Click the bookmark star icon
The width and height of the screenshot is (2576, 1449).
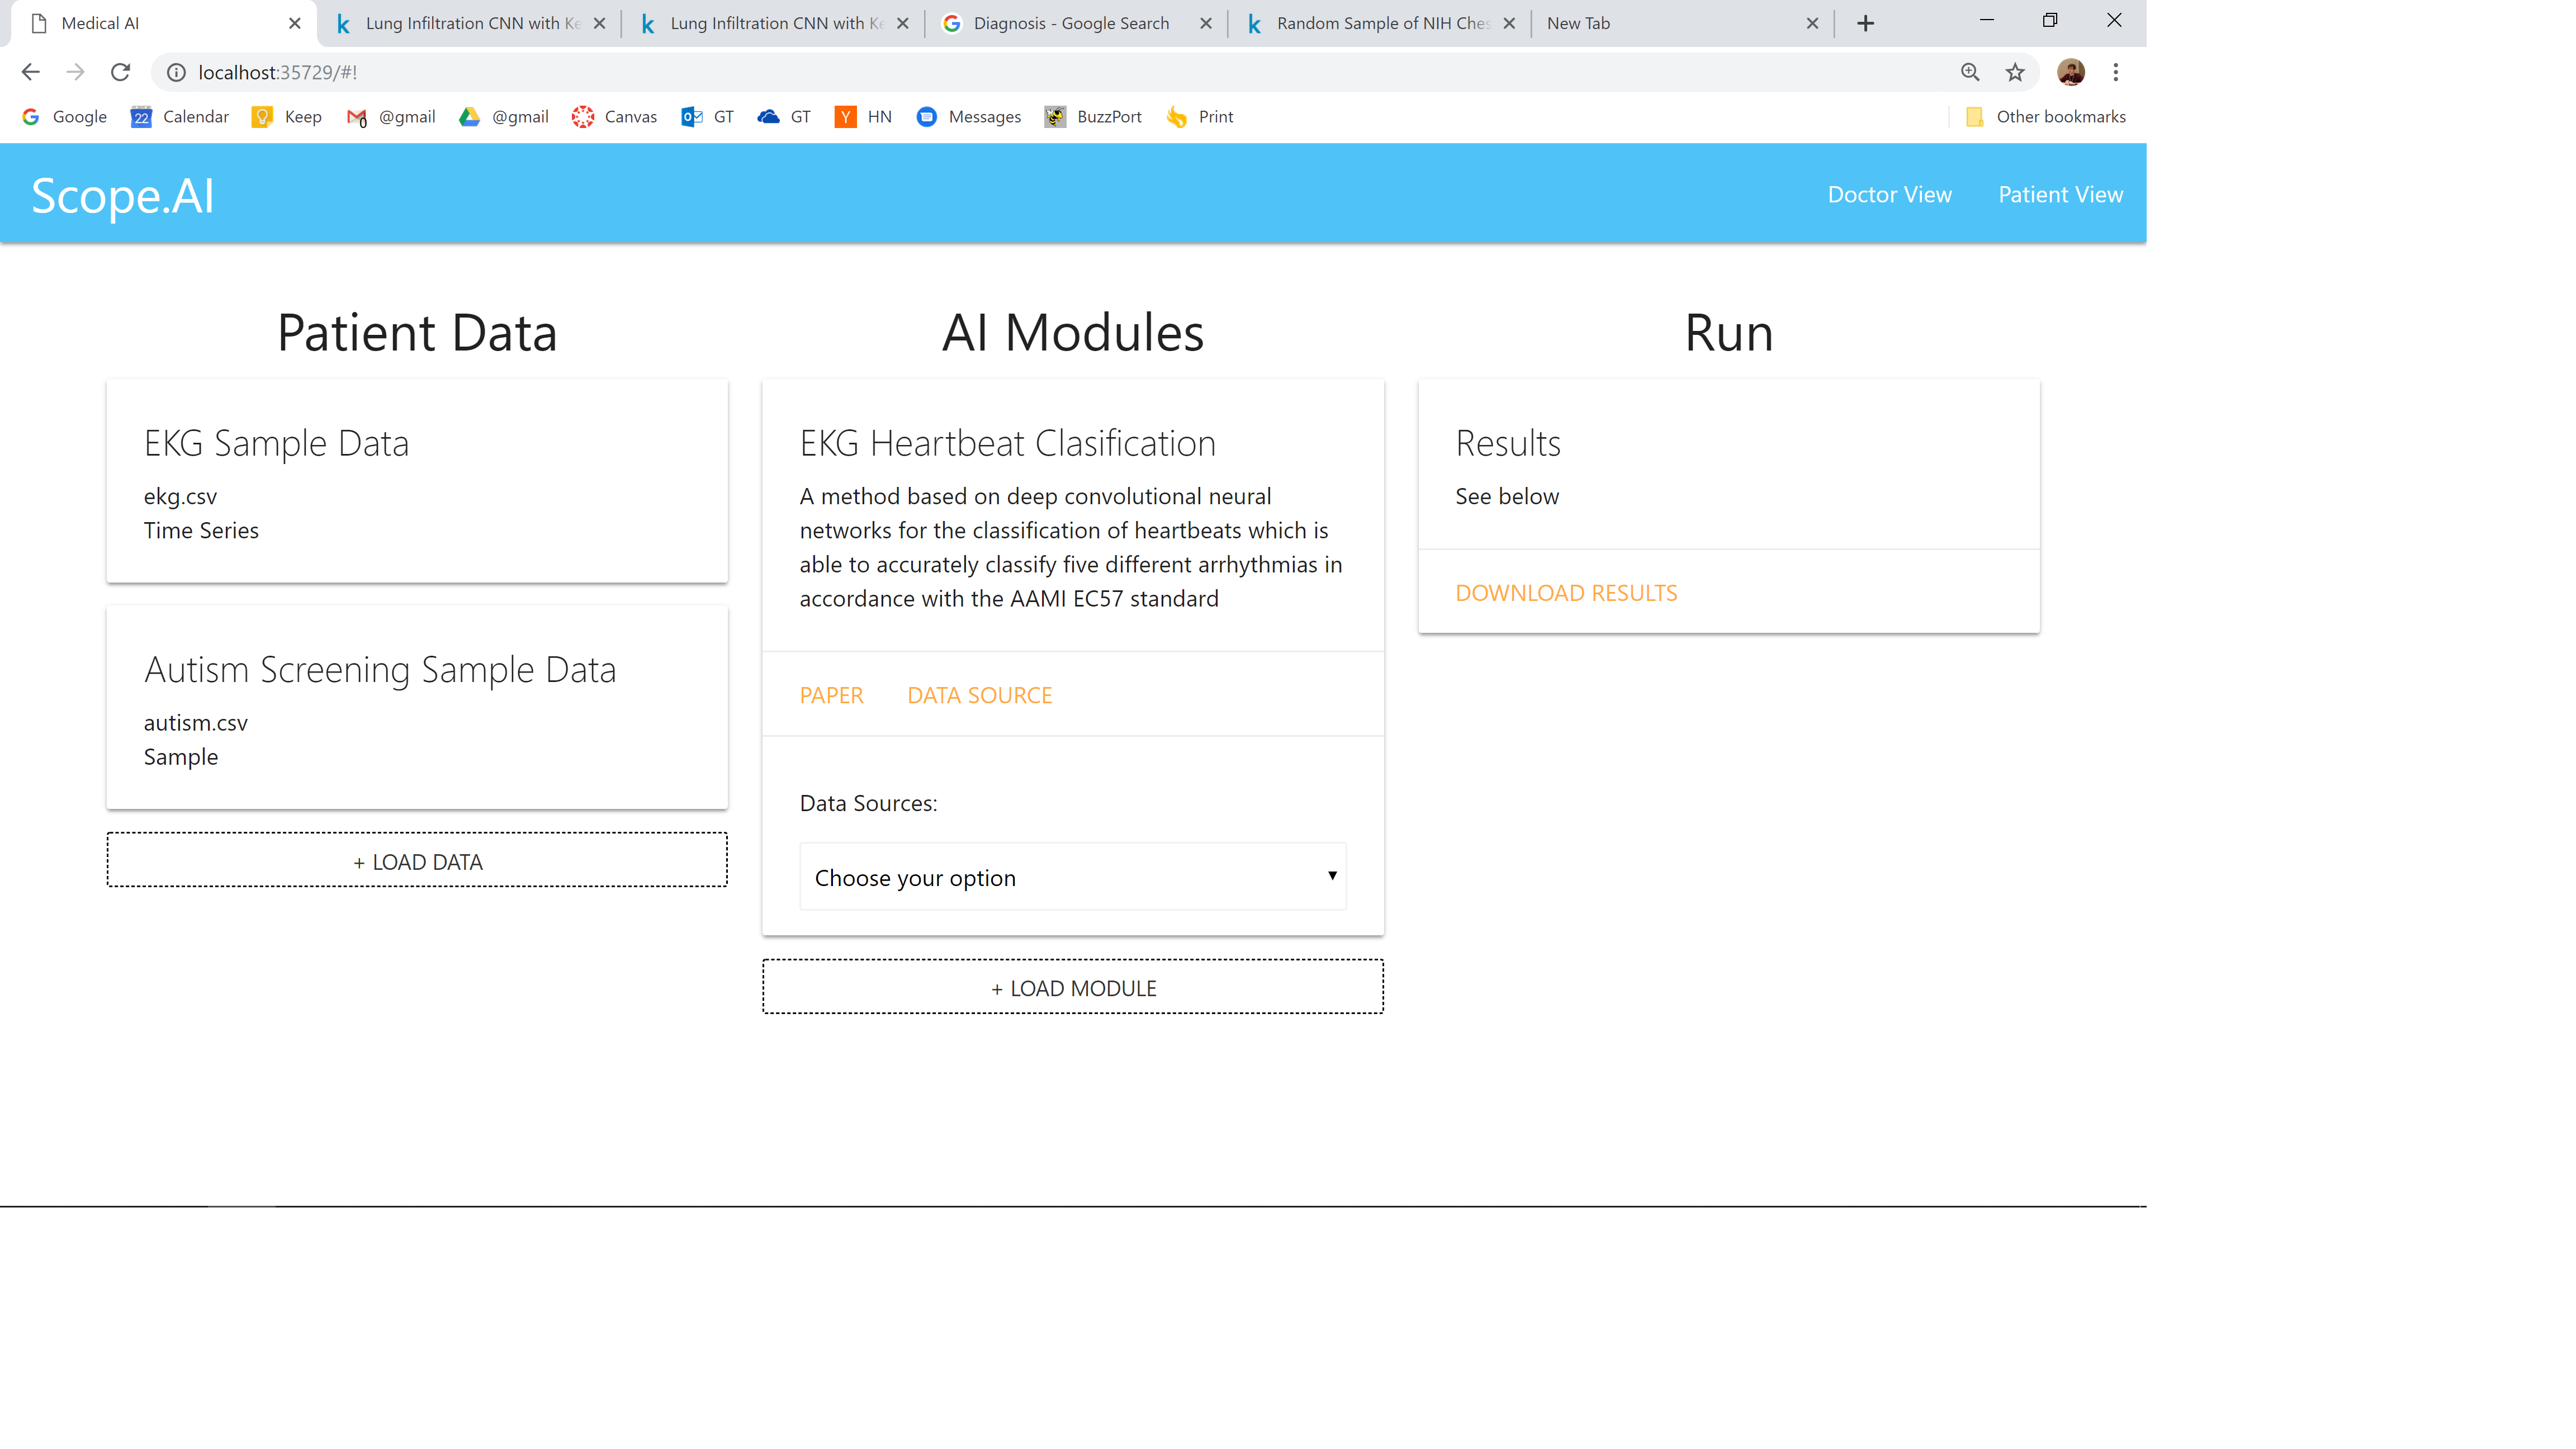(x=2014, y=72)
